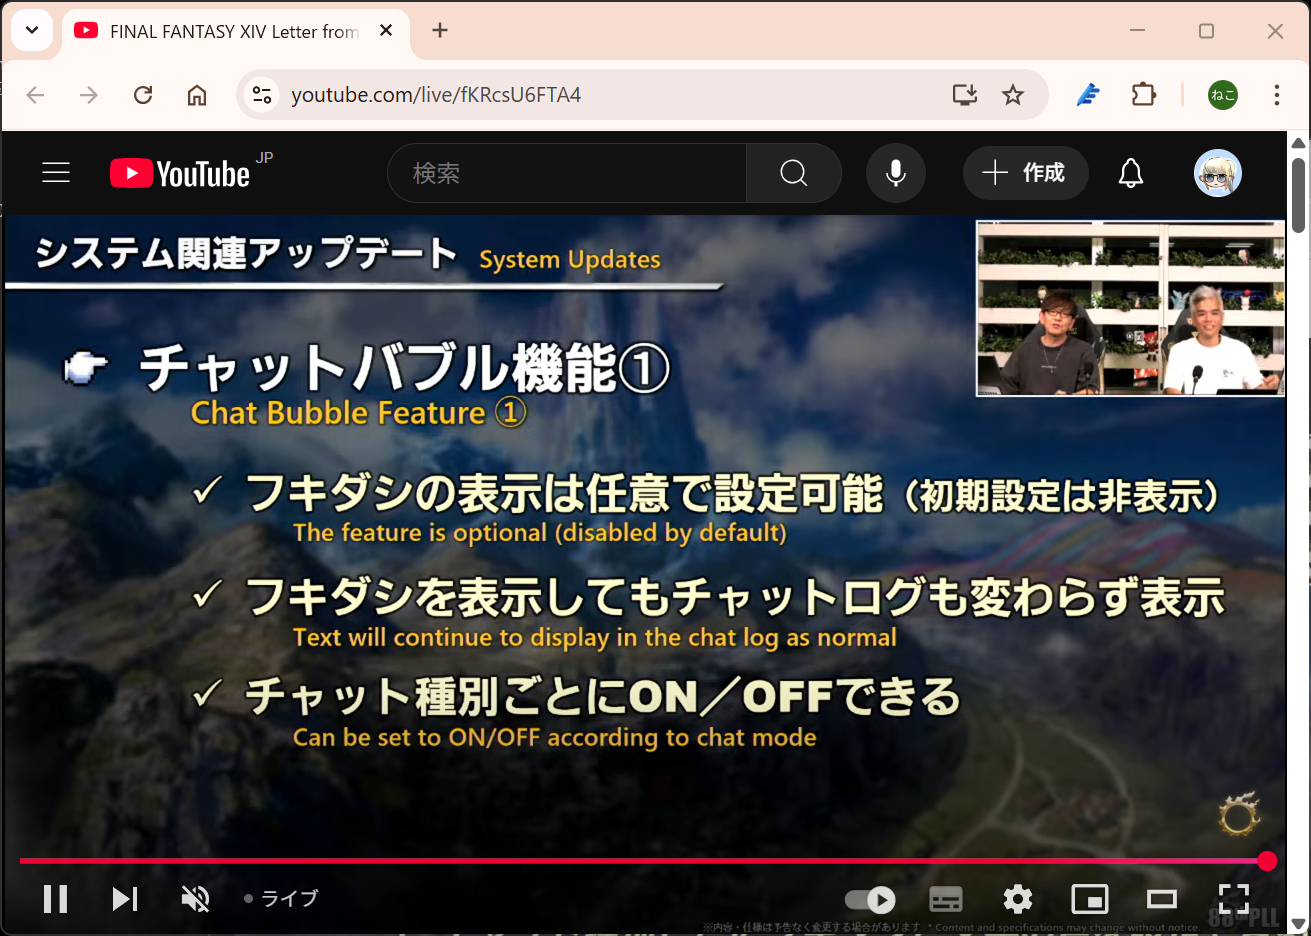Click the red progress bar scrubber handle

(1267, 861)
